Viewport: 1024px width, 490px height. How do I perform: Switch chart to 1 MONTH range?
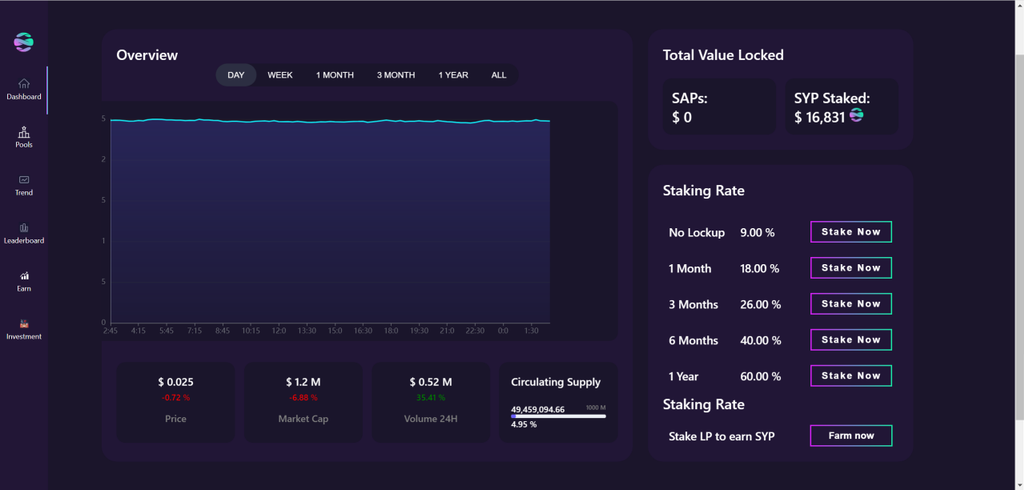[x=335, y=75]
